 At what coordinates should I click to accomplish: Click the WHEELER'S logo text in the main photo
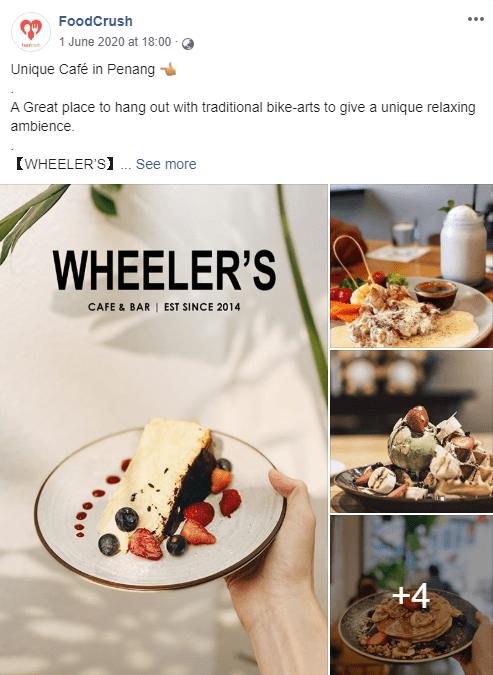pos(164,271)
